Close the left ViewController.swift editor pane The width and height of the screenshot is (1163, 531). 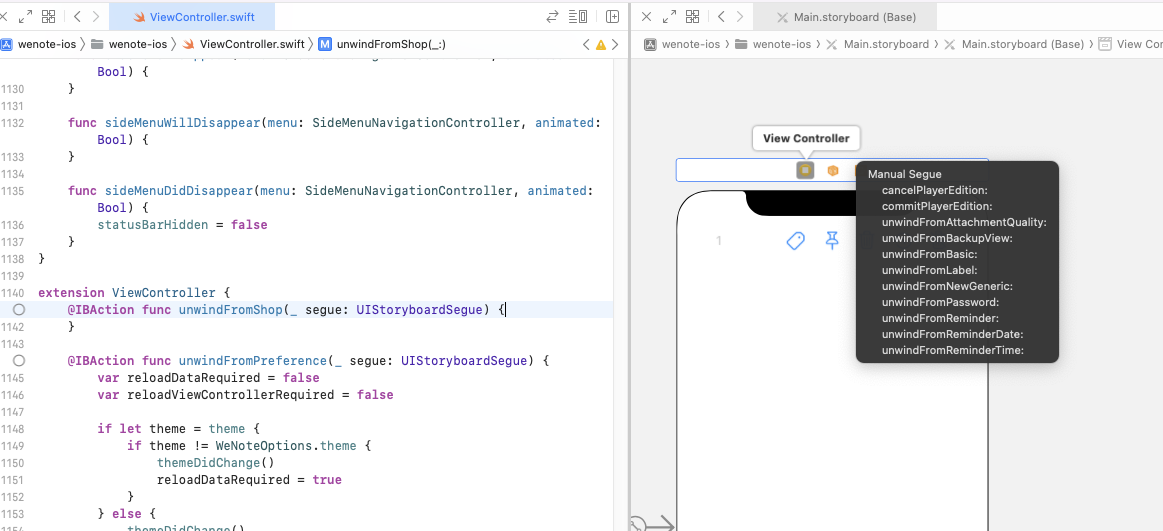point(3,16)
